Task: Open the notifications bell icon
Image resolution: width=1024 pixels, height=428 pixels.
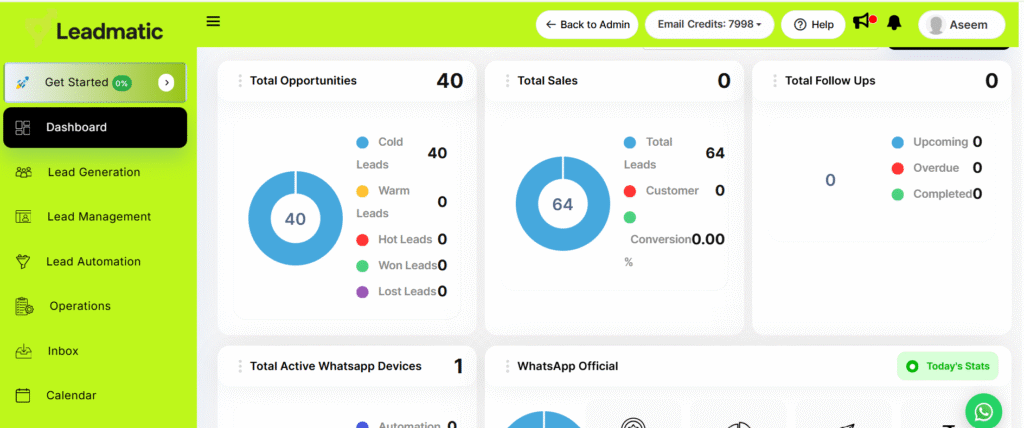Action: pos(894,23)
